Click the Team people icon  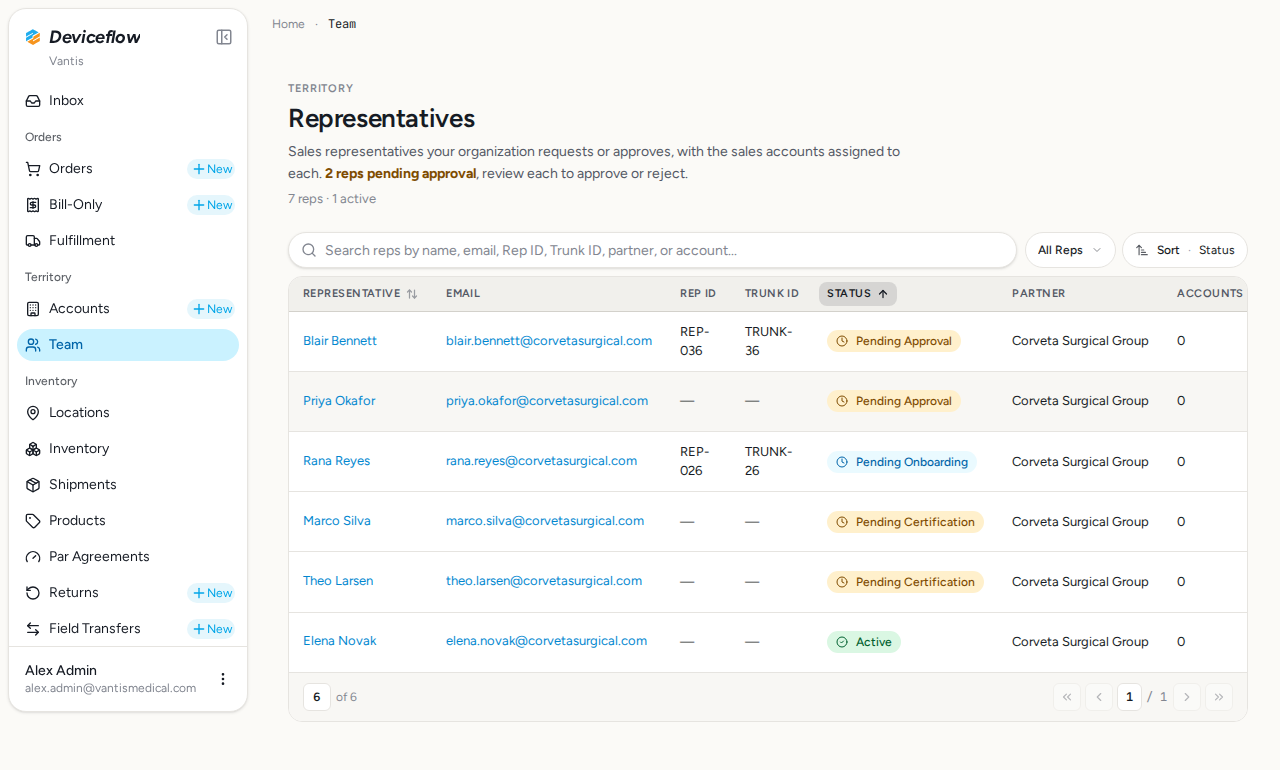33,345
